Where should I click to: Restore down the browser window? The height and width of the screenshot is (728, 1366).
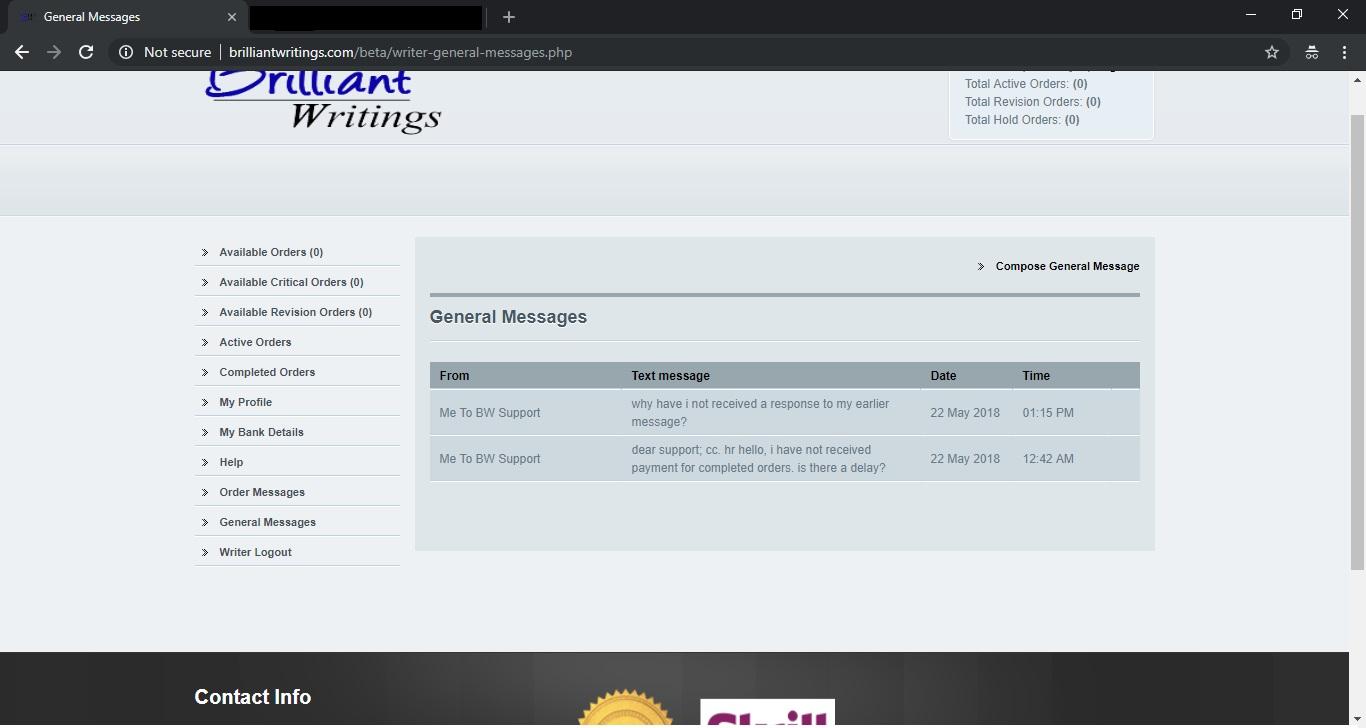coord(1297,15)
